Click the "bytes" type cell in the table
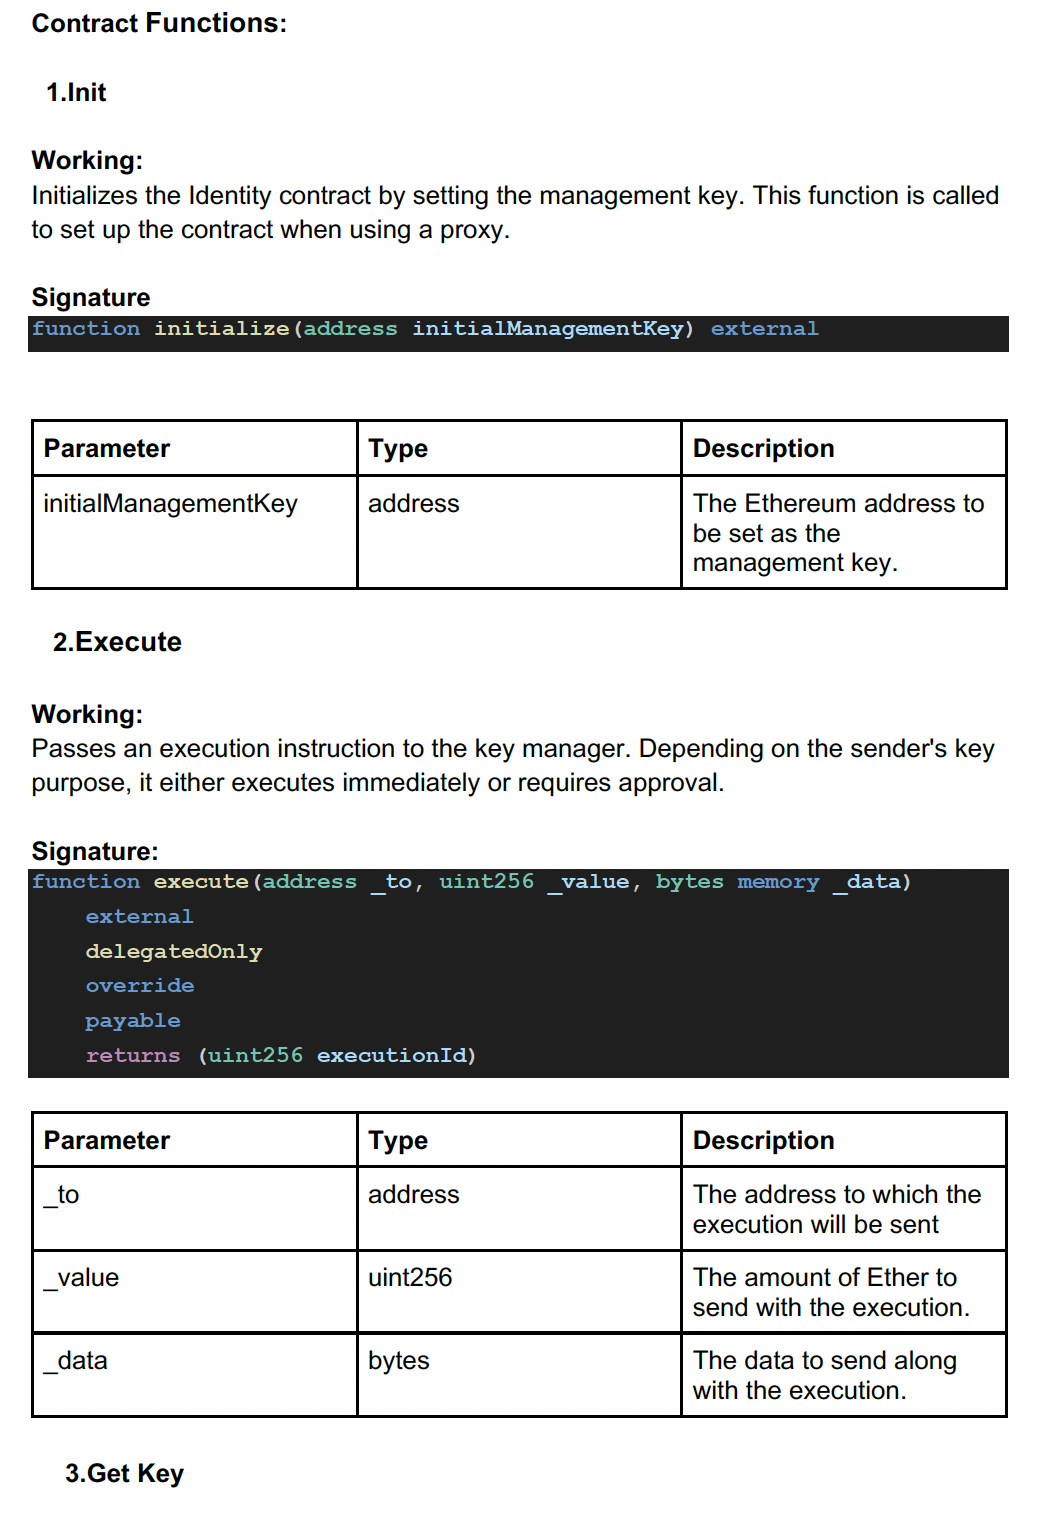Viewport: 1038px width, 1516px height. (399, 1361)
